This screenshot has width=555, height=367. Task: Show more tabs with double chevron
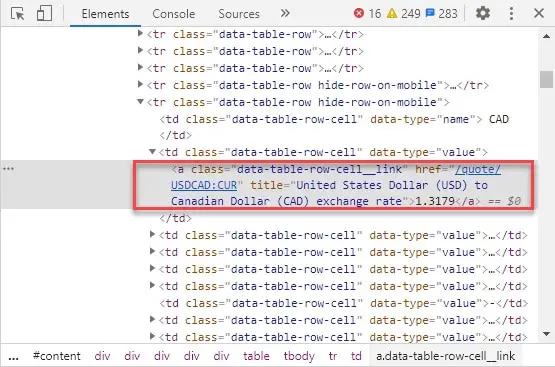[x=285, y=13]
